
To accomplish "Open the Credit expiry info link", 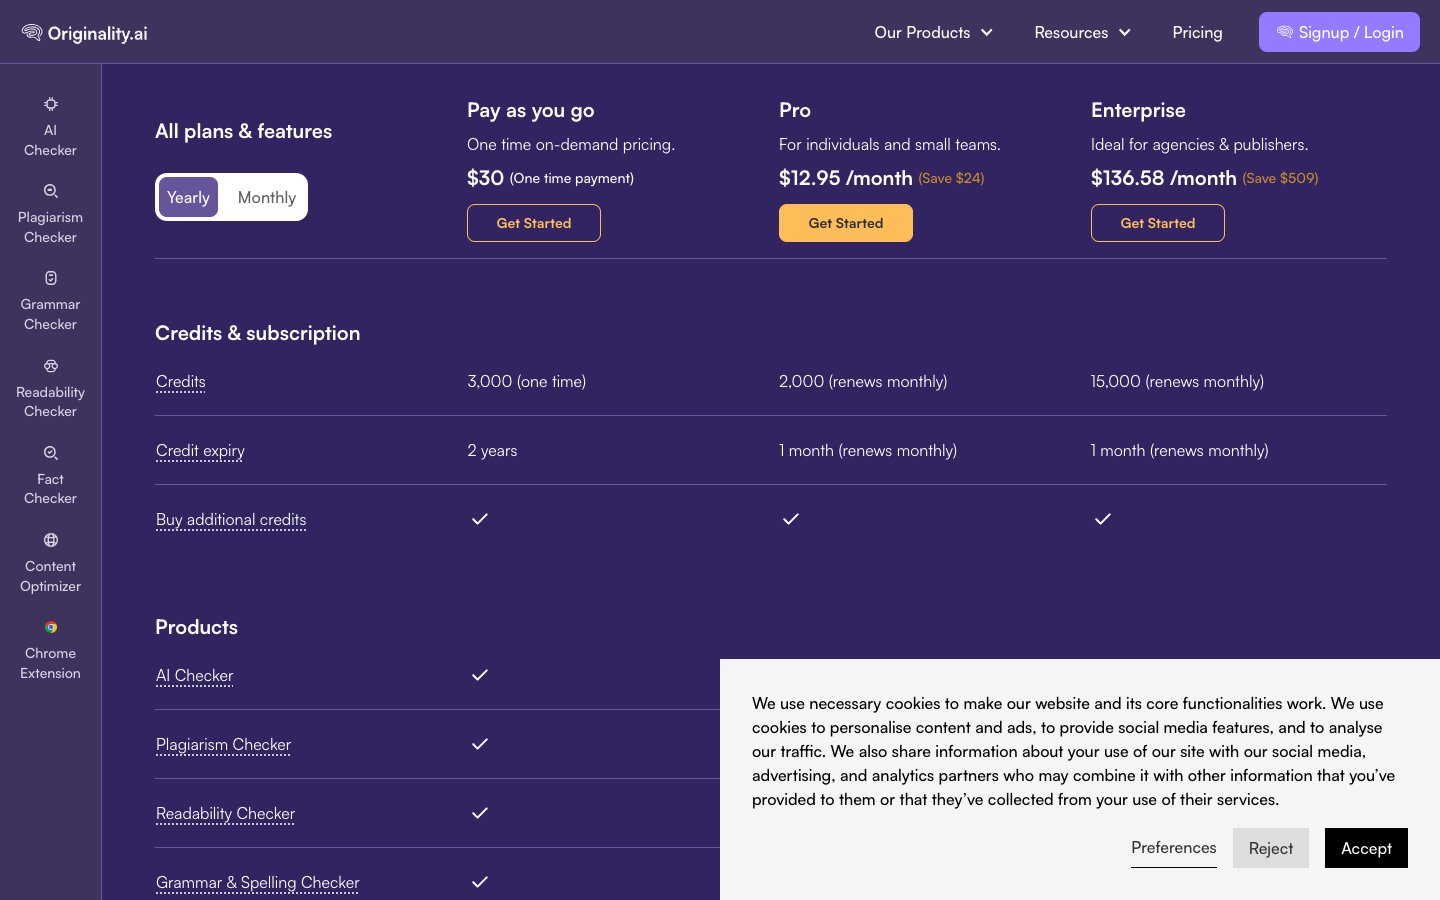I will pyautogui.click(x=200, y=451).
